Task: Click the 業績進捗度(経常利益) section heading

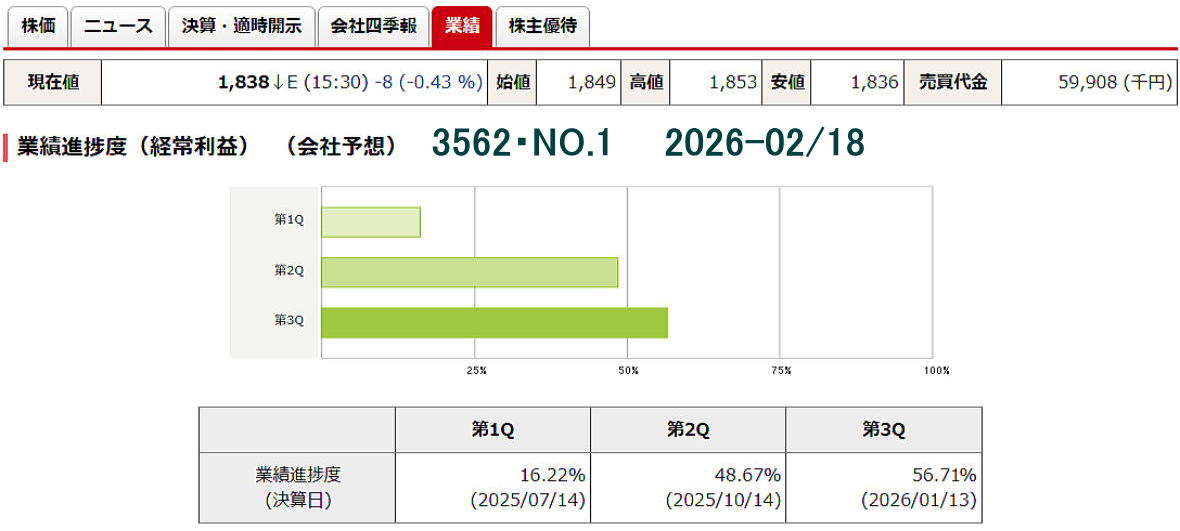Action: (133, 146)
